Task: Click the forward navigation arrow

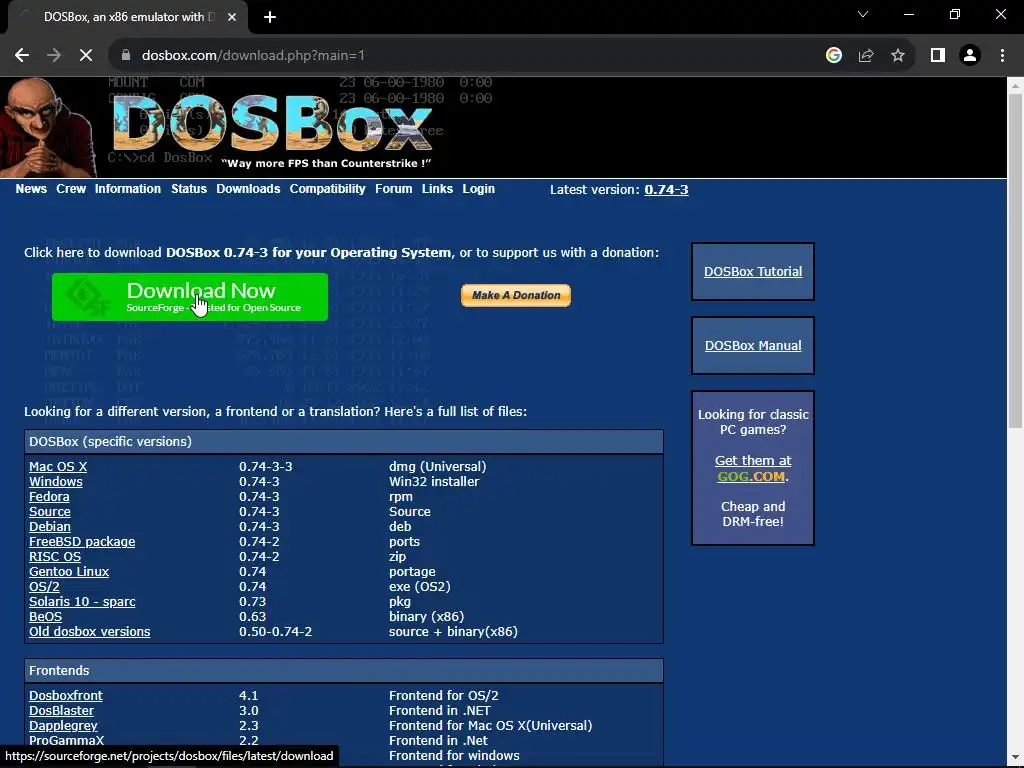Action: 54,56
